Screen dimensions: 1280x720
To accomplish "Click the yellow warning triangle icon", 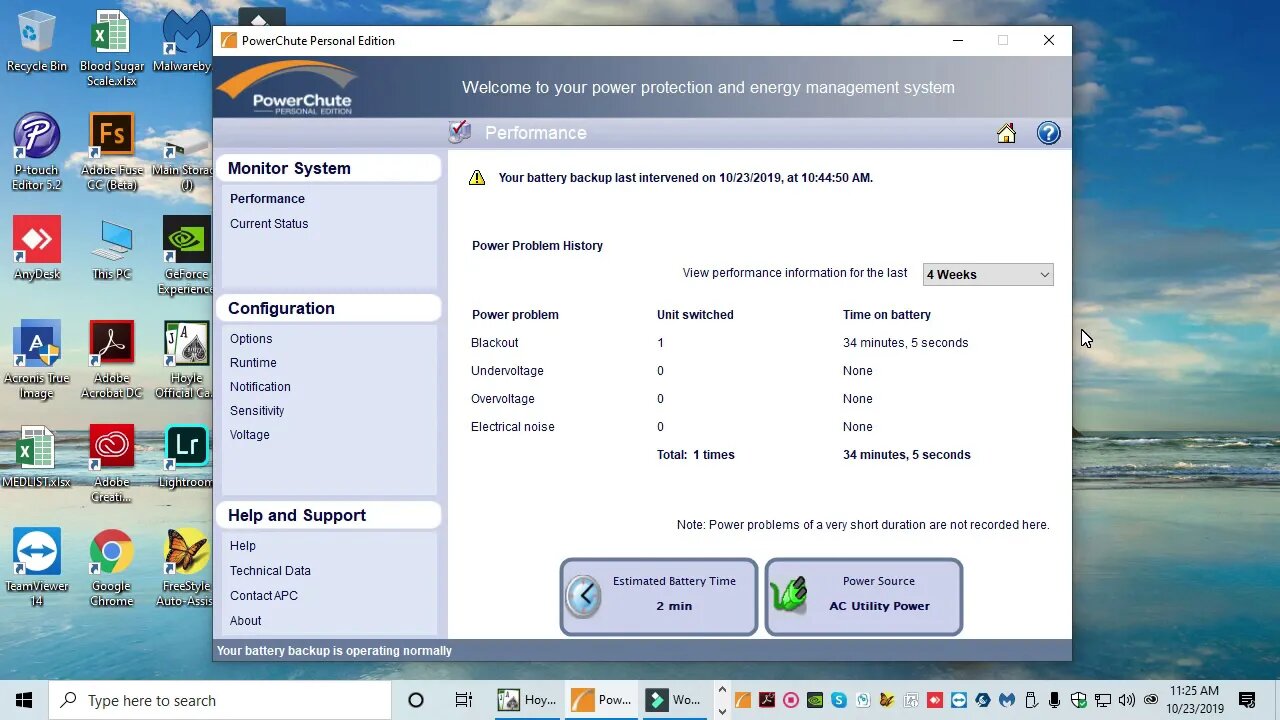I will 477,178.
